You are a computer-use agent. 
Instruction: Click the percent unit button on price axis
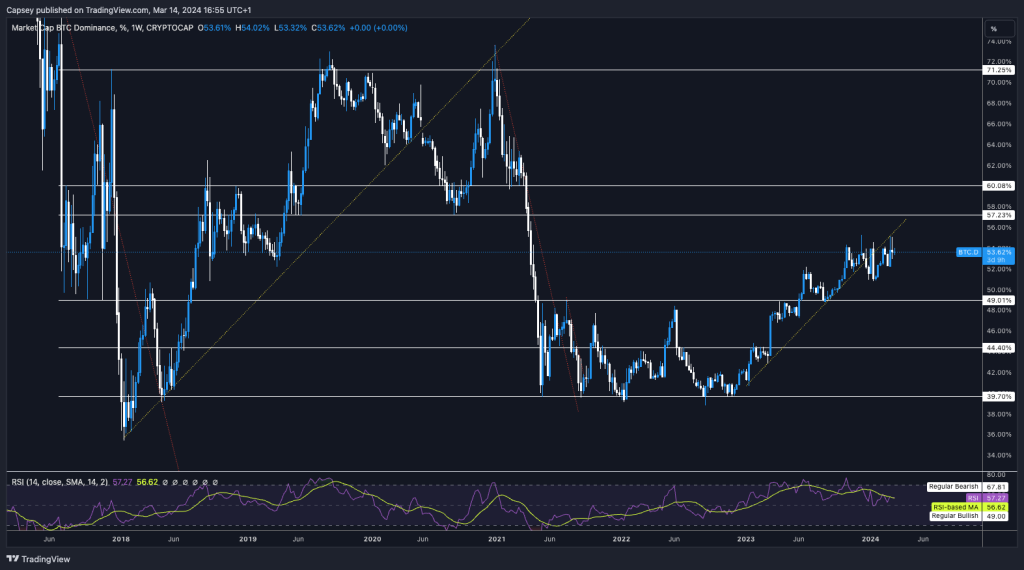point(993,28)
